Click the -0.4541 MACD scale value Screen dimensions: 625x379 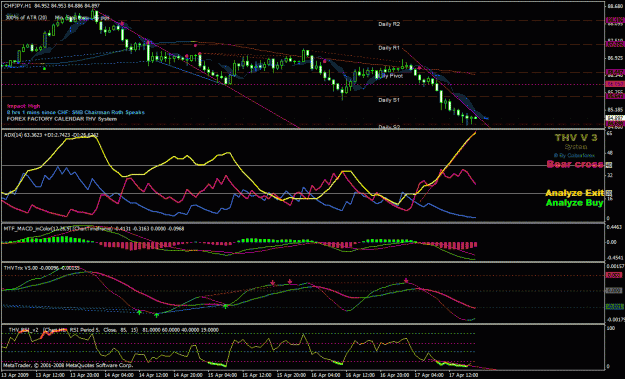pos(614,258)
